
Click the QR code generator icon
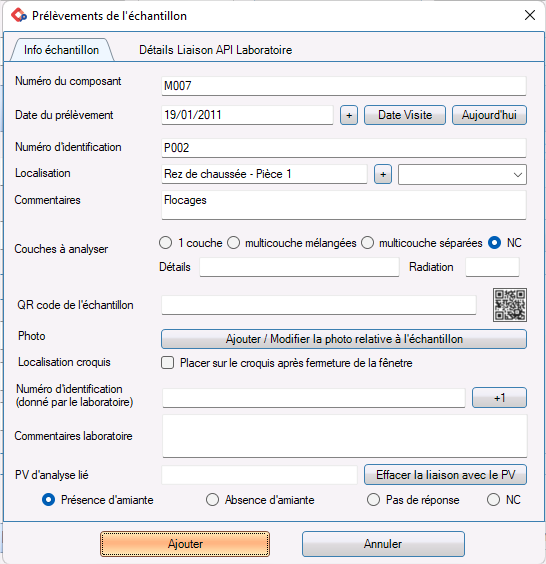tap(510, 305)
